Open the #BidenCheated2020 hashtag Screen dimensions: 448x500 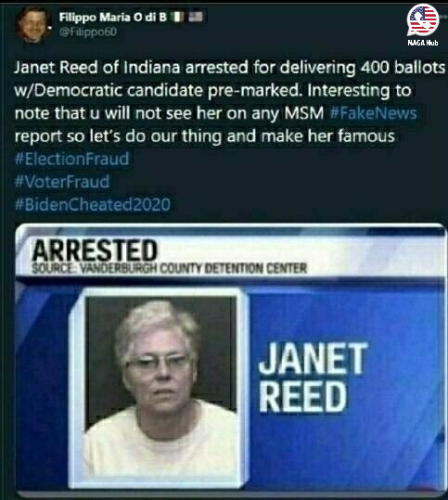(92, 204)
